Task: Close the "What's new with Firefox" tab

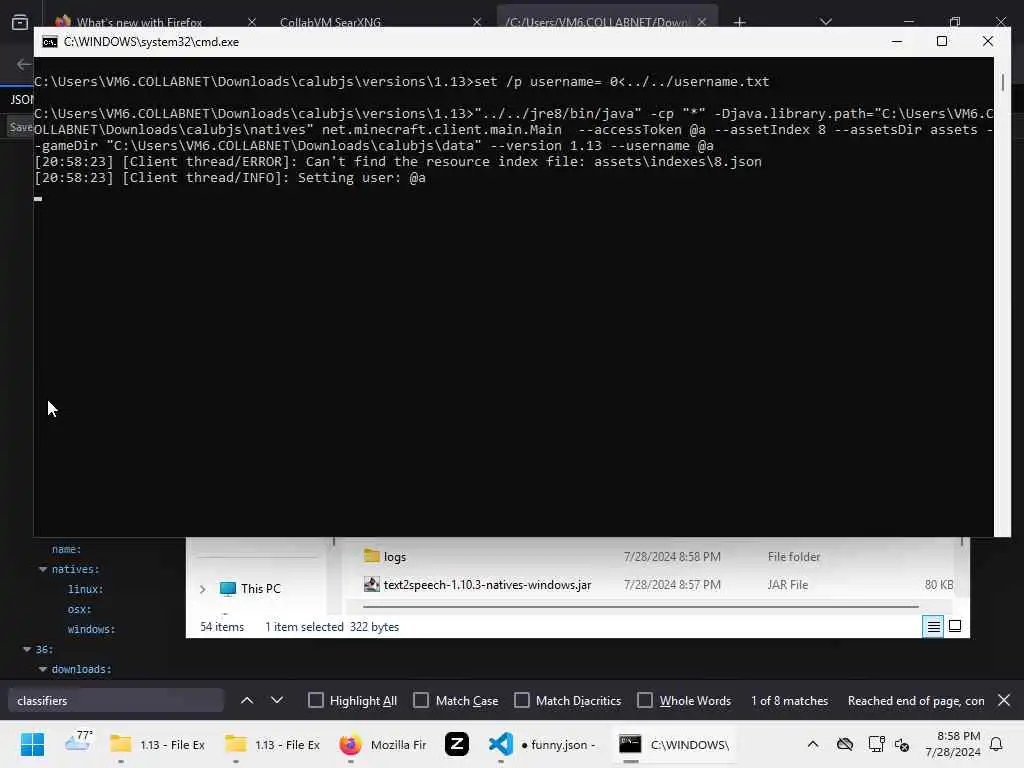Action: tap(251, 22)
